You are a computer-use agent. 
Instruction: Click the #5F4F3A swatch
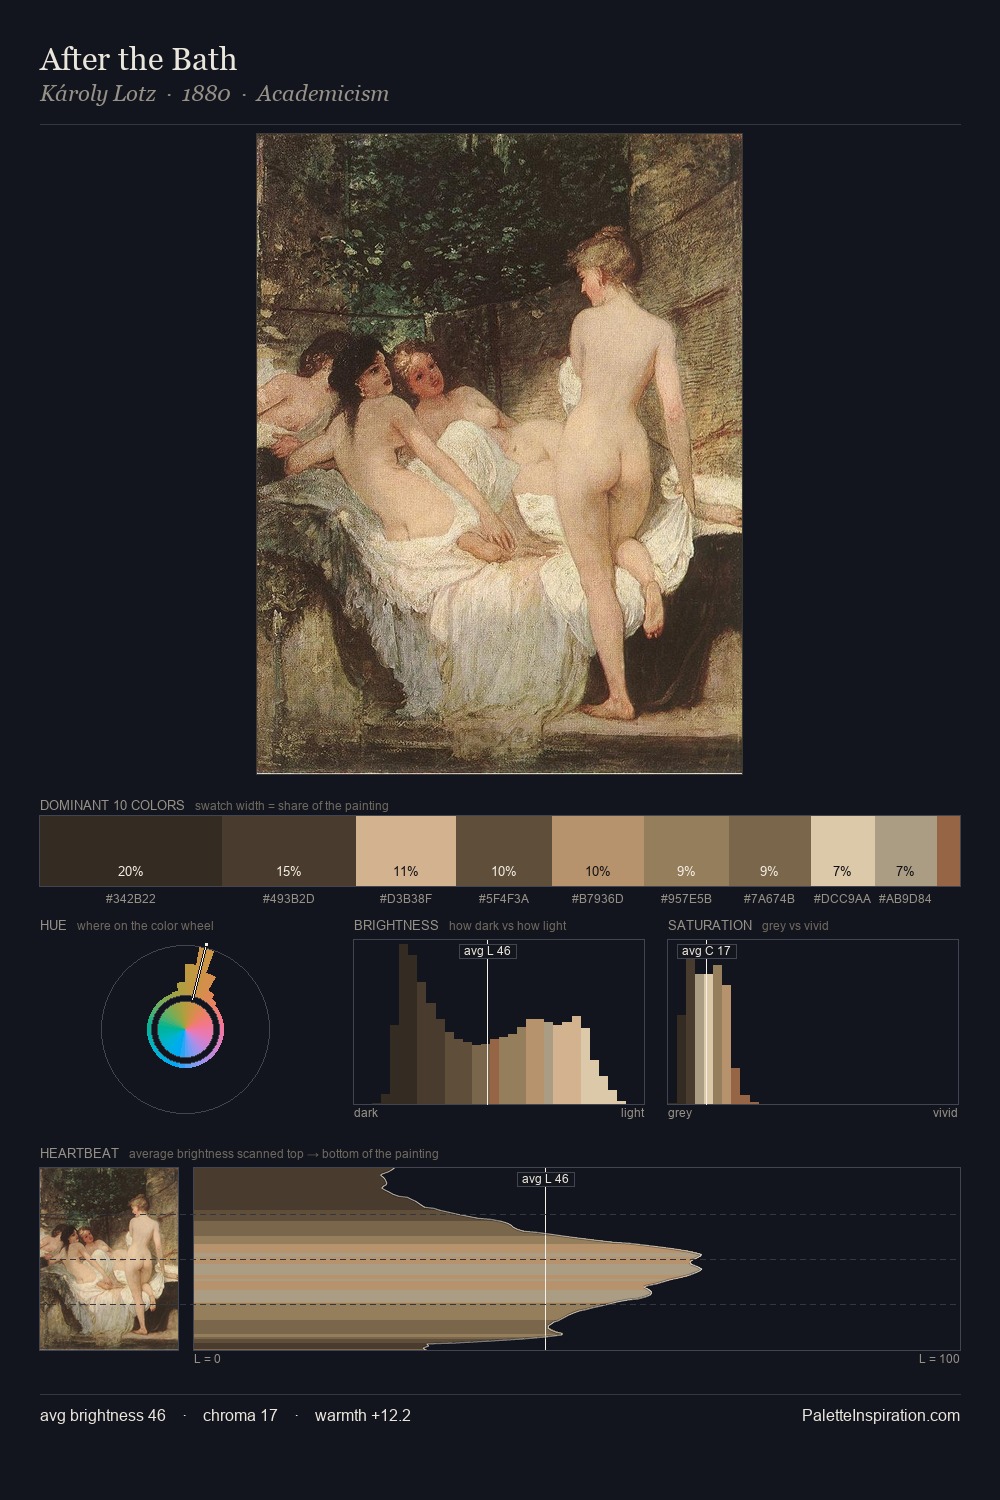point(504,851)
